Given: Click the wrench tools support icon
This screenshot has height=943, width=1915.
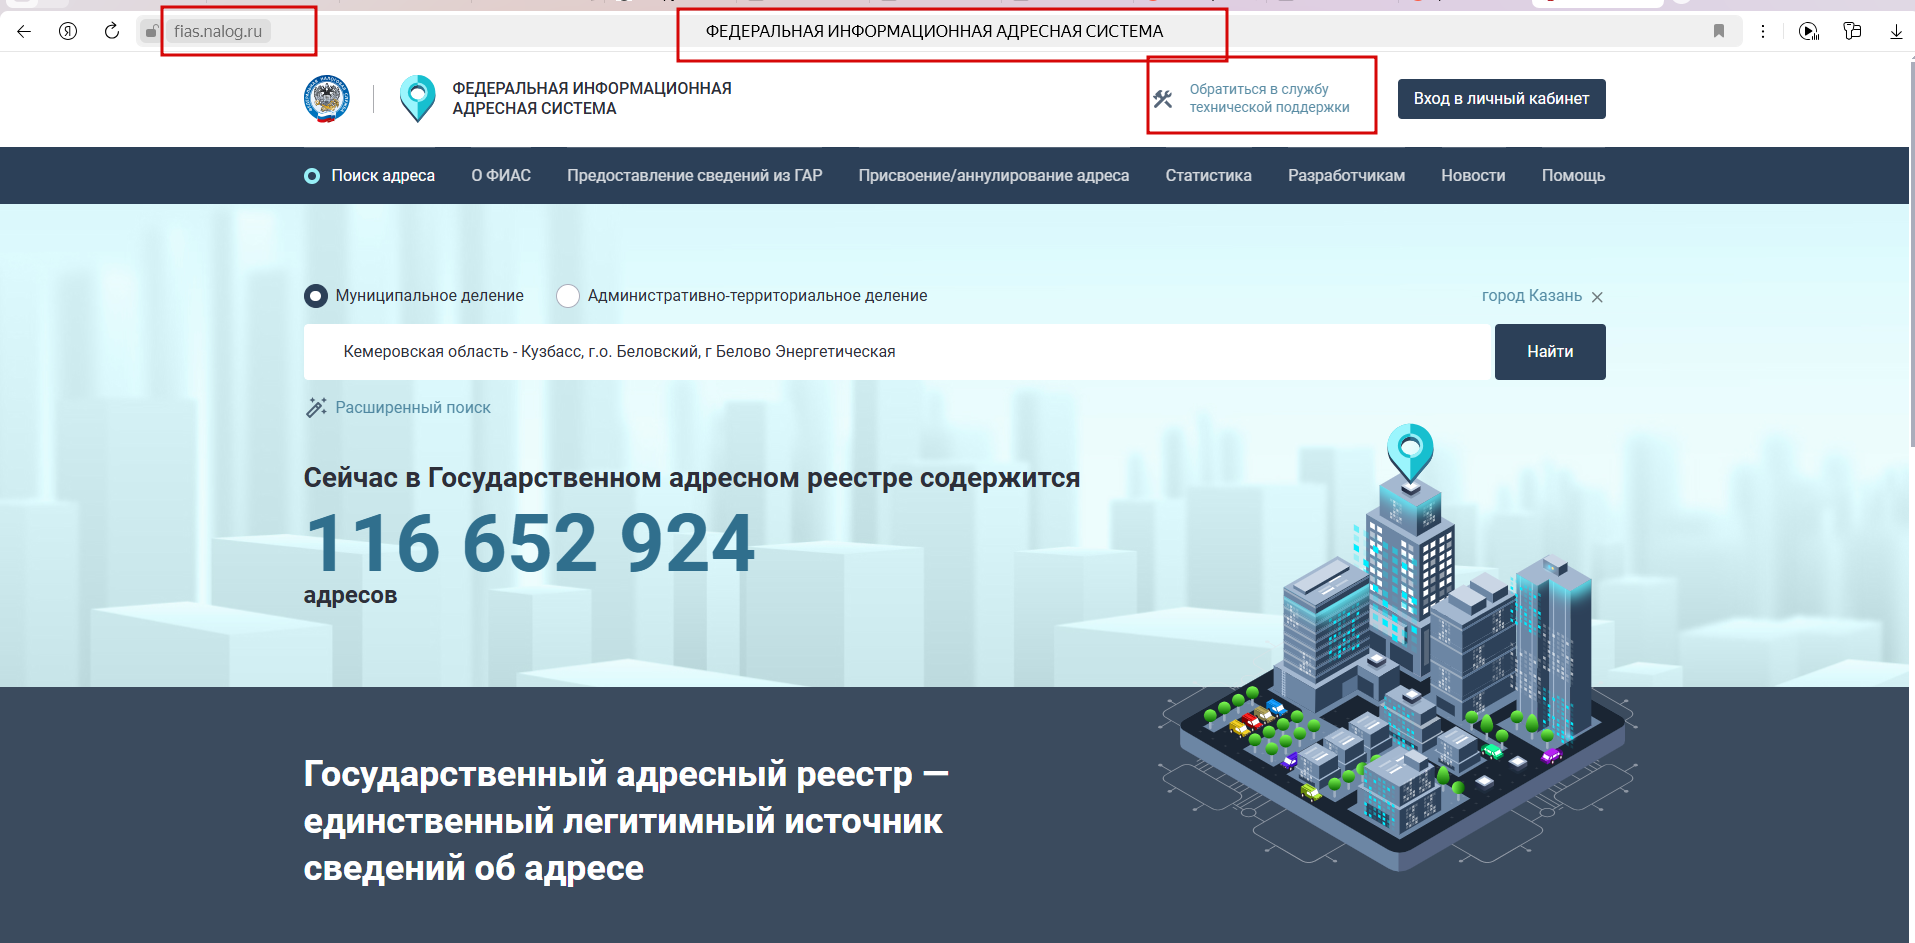Looking at the screenshot, I should pyautogui.click(x=1162, y=99).
